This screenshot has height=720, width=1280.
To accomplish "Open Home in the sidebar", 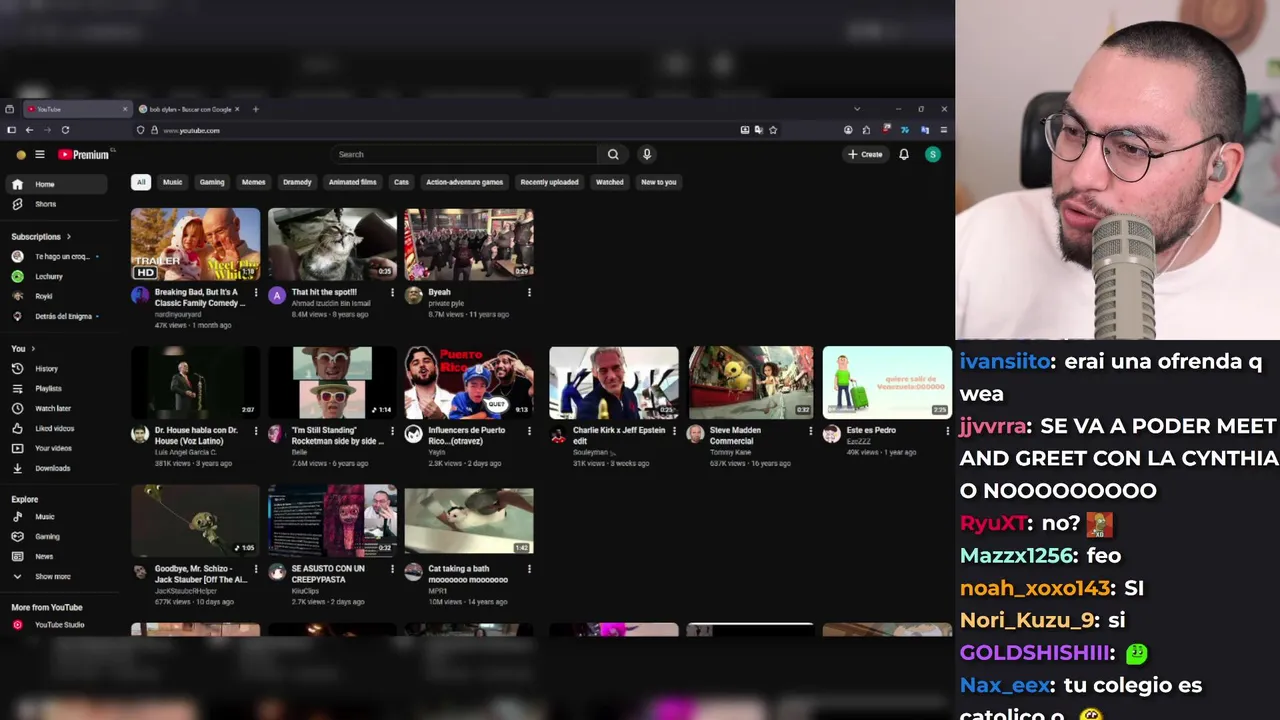I will (56, 184).
